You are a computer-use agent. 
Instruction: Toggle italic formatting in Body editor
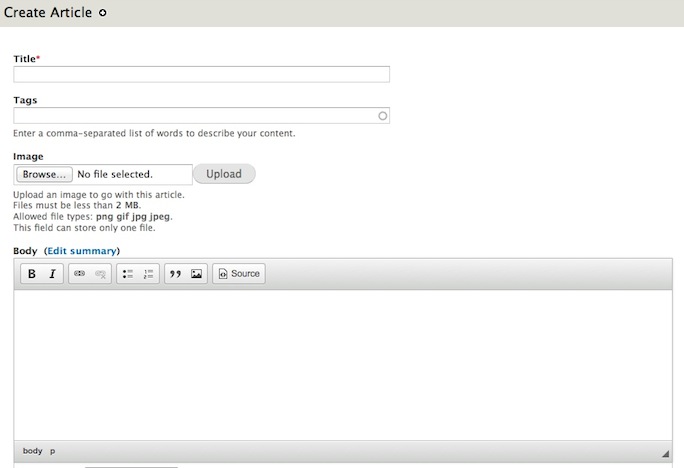pos(52,273)
